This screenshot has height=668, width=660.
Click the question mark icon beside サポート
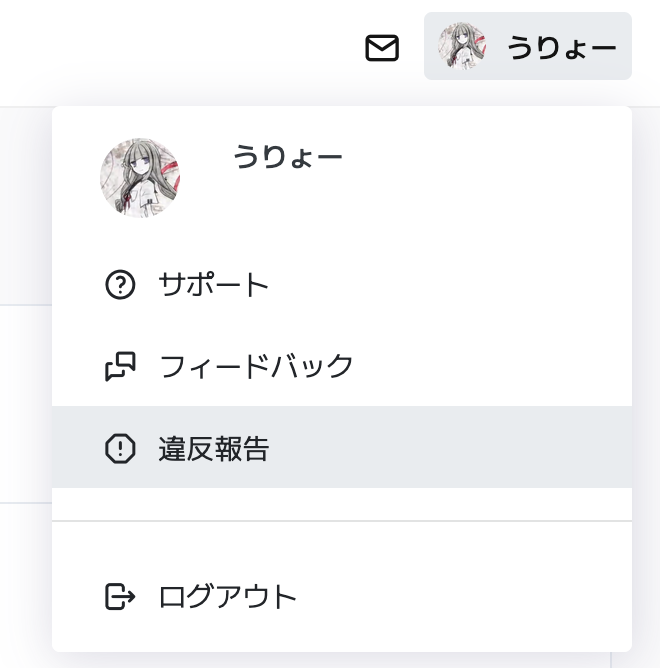120,285
